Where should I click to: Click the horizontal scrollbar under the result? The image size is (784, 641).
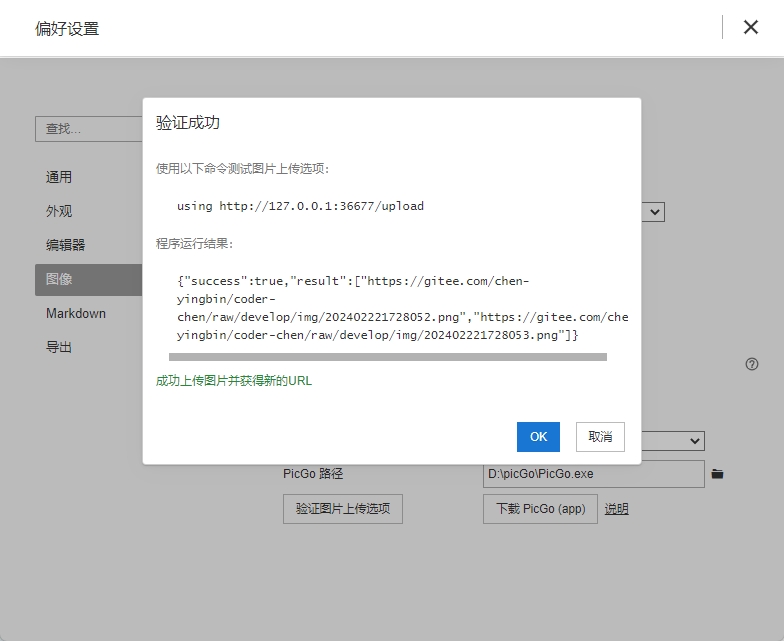coord(388,357)
